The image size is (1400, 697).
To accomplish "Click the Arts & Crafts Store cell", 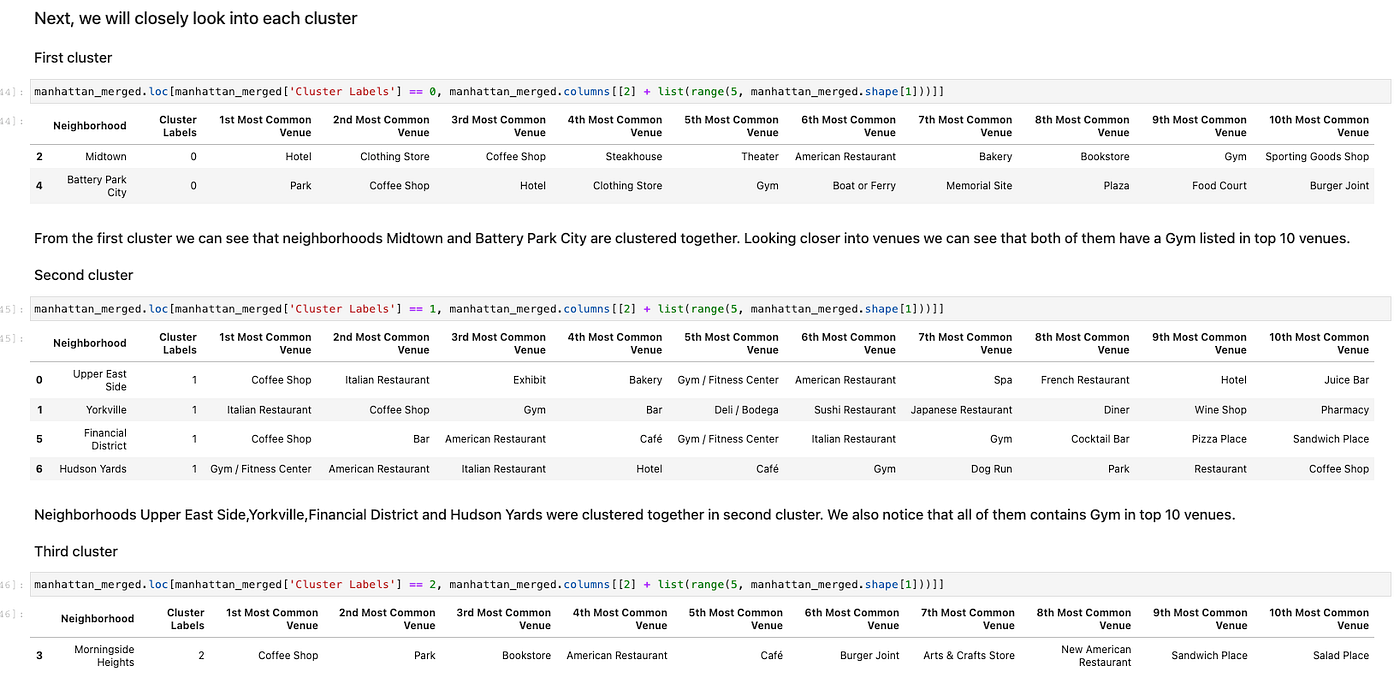I will coord(968,656).
